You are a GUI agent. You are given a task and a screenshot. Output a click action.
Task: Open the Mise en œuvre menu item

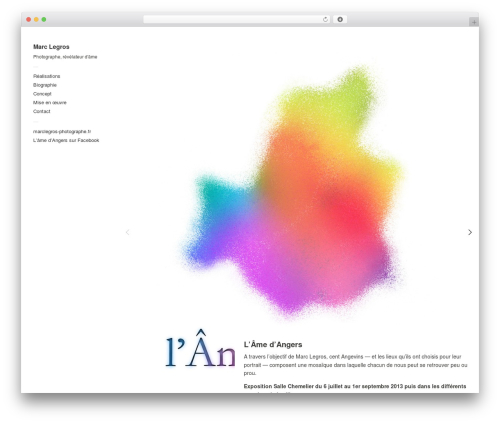(50, 102)
